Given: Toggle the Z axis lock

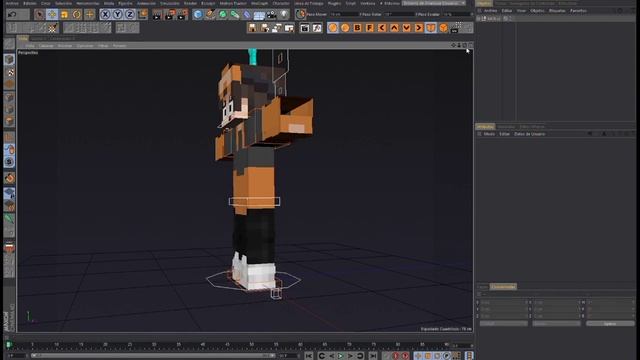Looking at the screenshot, I should (x=130, y=14).
